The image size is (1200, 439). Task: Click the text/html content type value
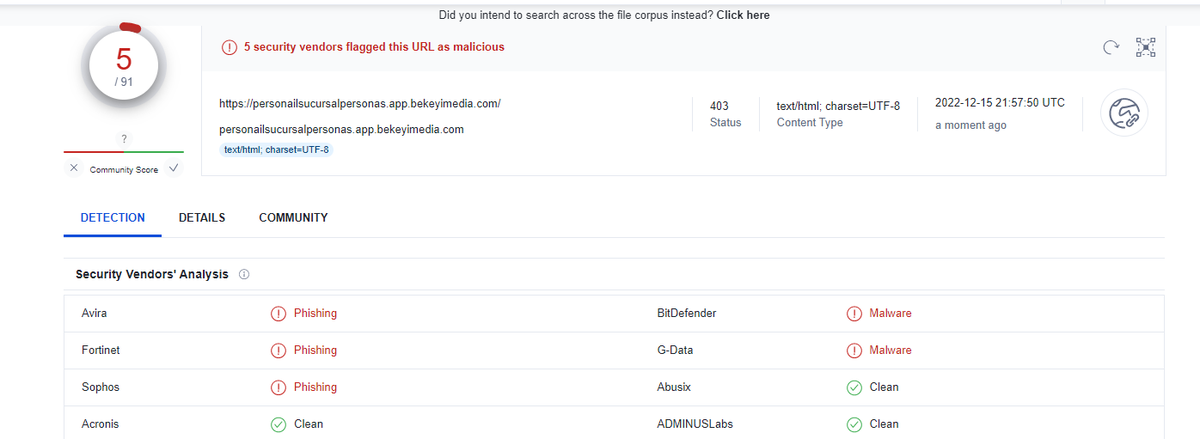pyautogui.click(x=839, y=105)
